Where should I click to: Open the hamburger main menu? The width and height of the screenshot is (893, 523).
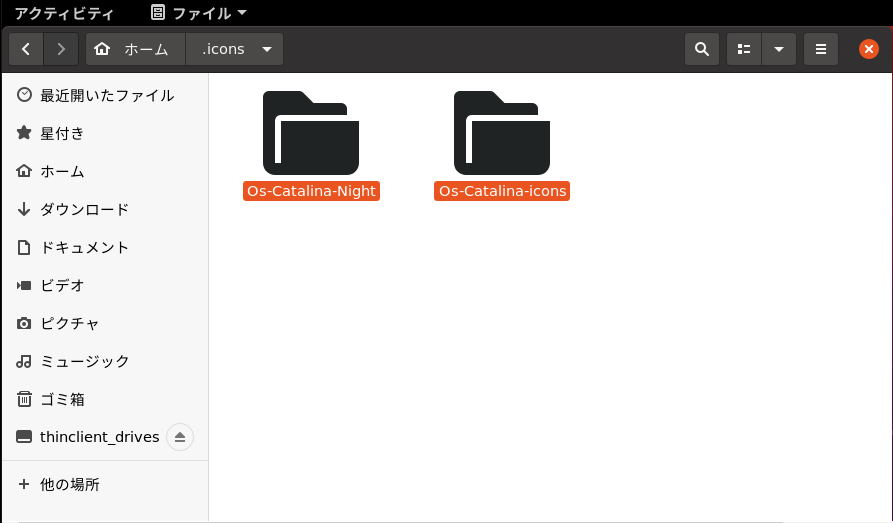pos(821,49)
